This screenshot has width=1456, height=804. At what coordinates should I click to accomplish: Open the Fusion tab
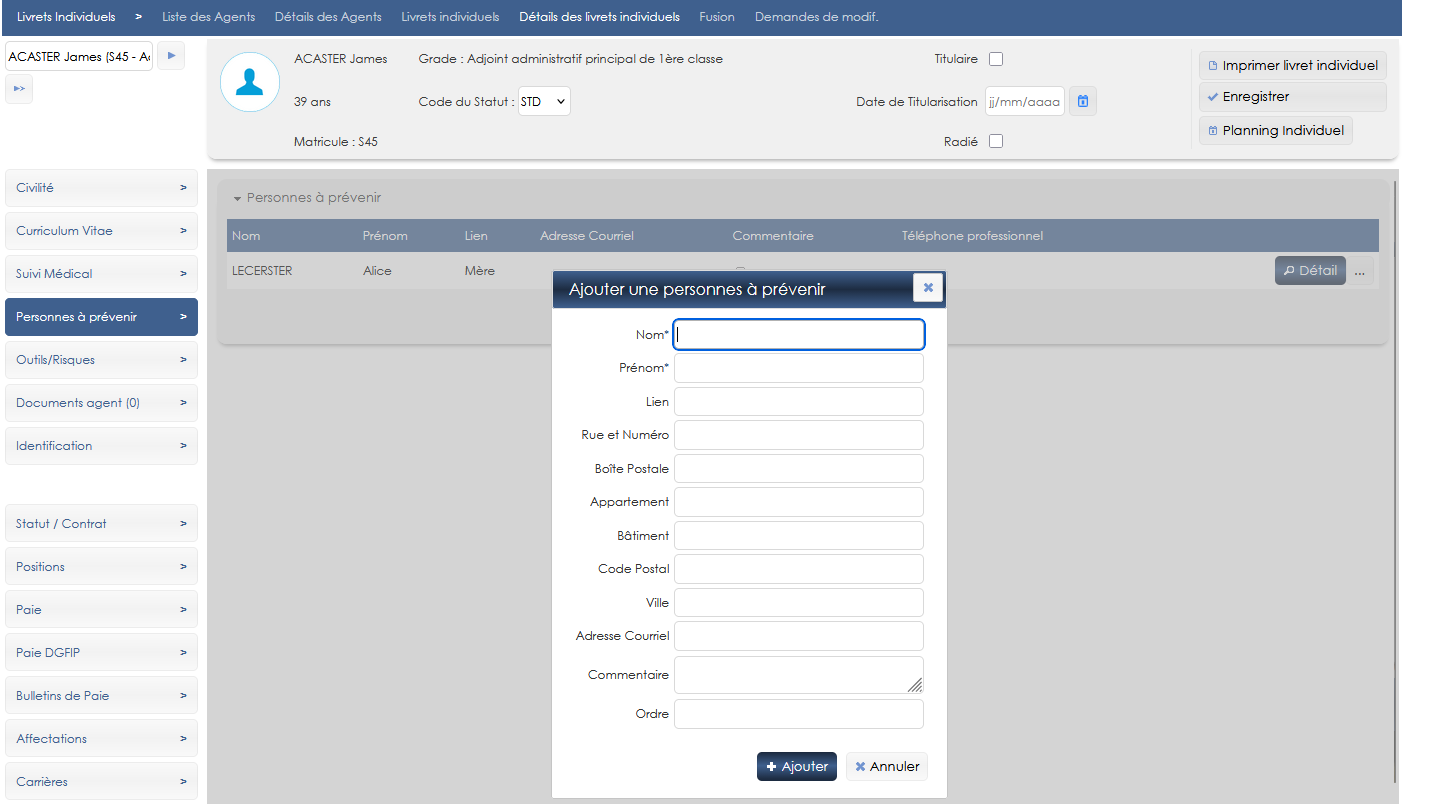(716, 17)
